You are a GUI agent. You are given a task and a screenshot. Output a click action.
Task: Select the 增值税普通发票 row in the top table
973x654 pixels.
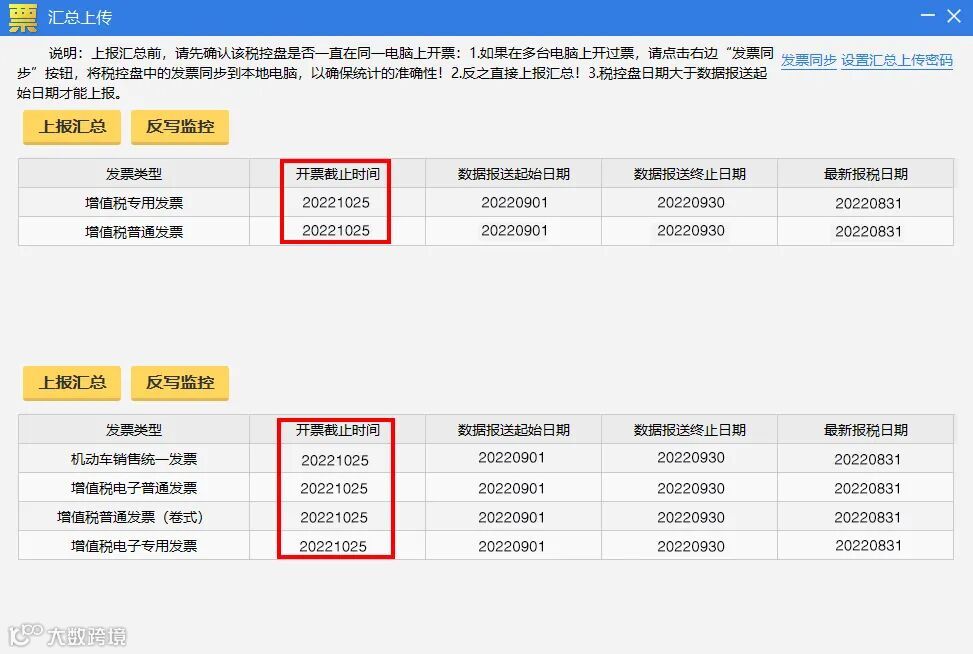[133, 231]
